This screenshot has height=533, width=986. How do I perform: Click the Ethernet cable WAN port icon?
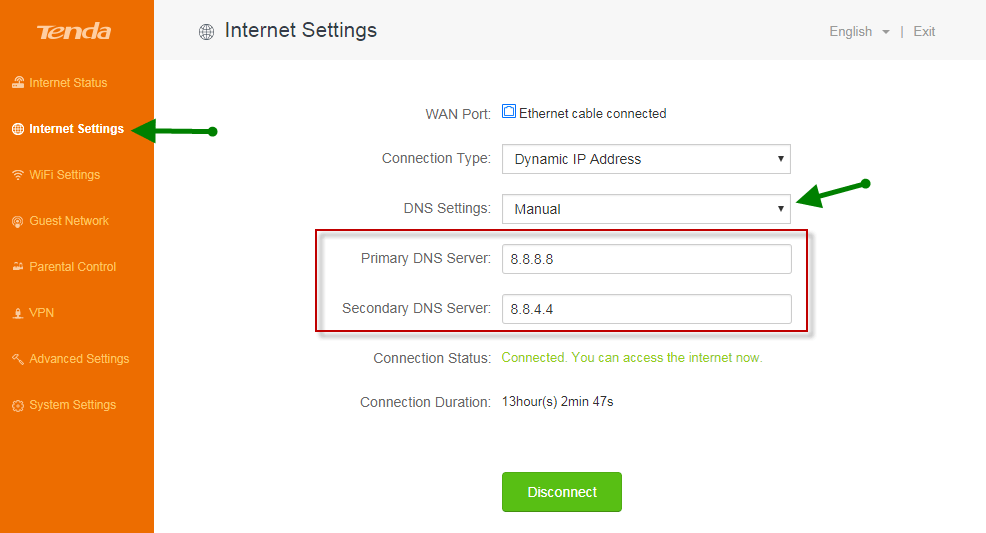509,111
